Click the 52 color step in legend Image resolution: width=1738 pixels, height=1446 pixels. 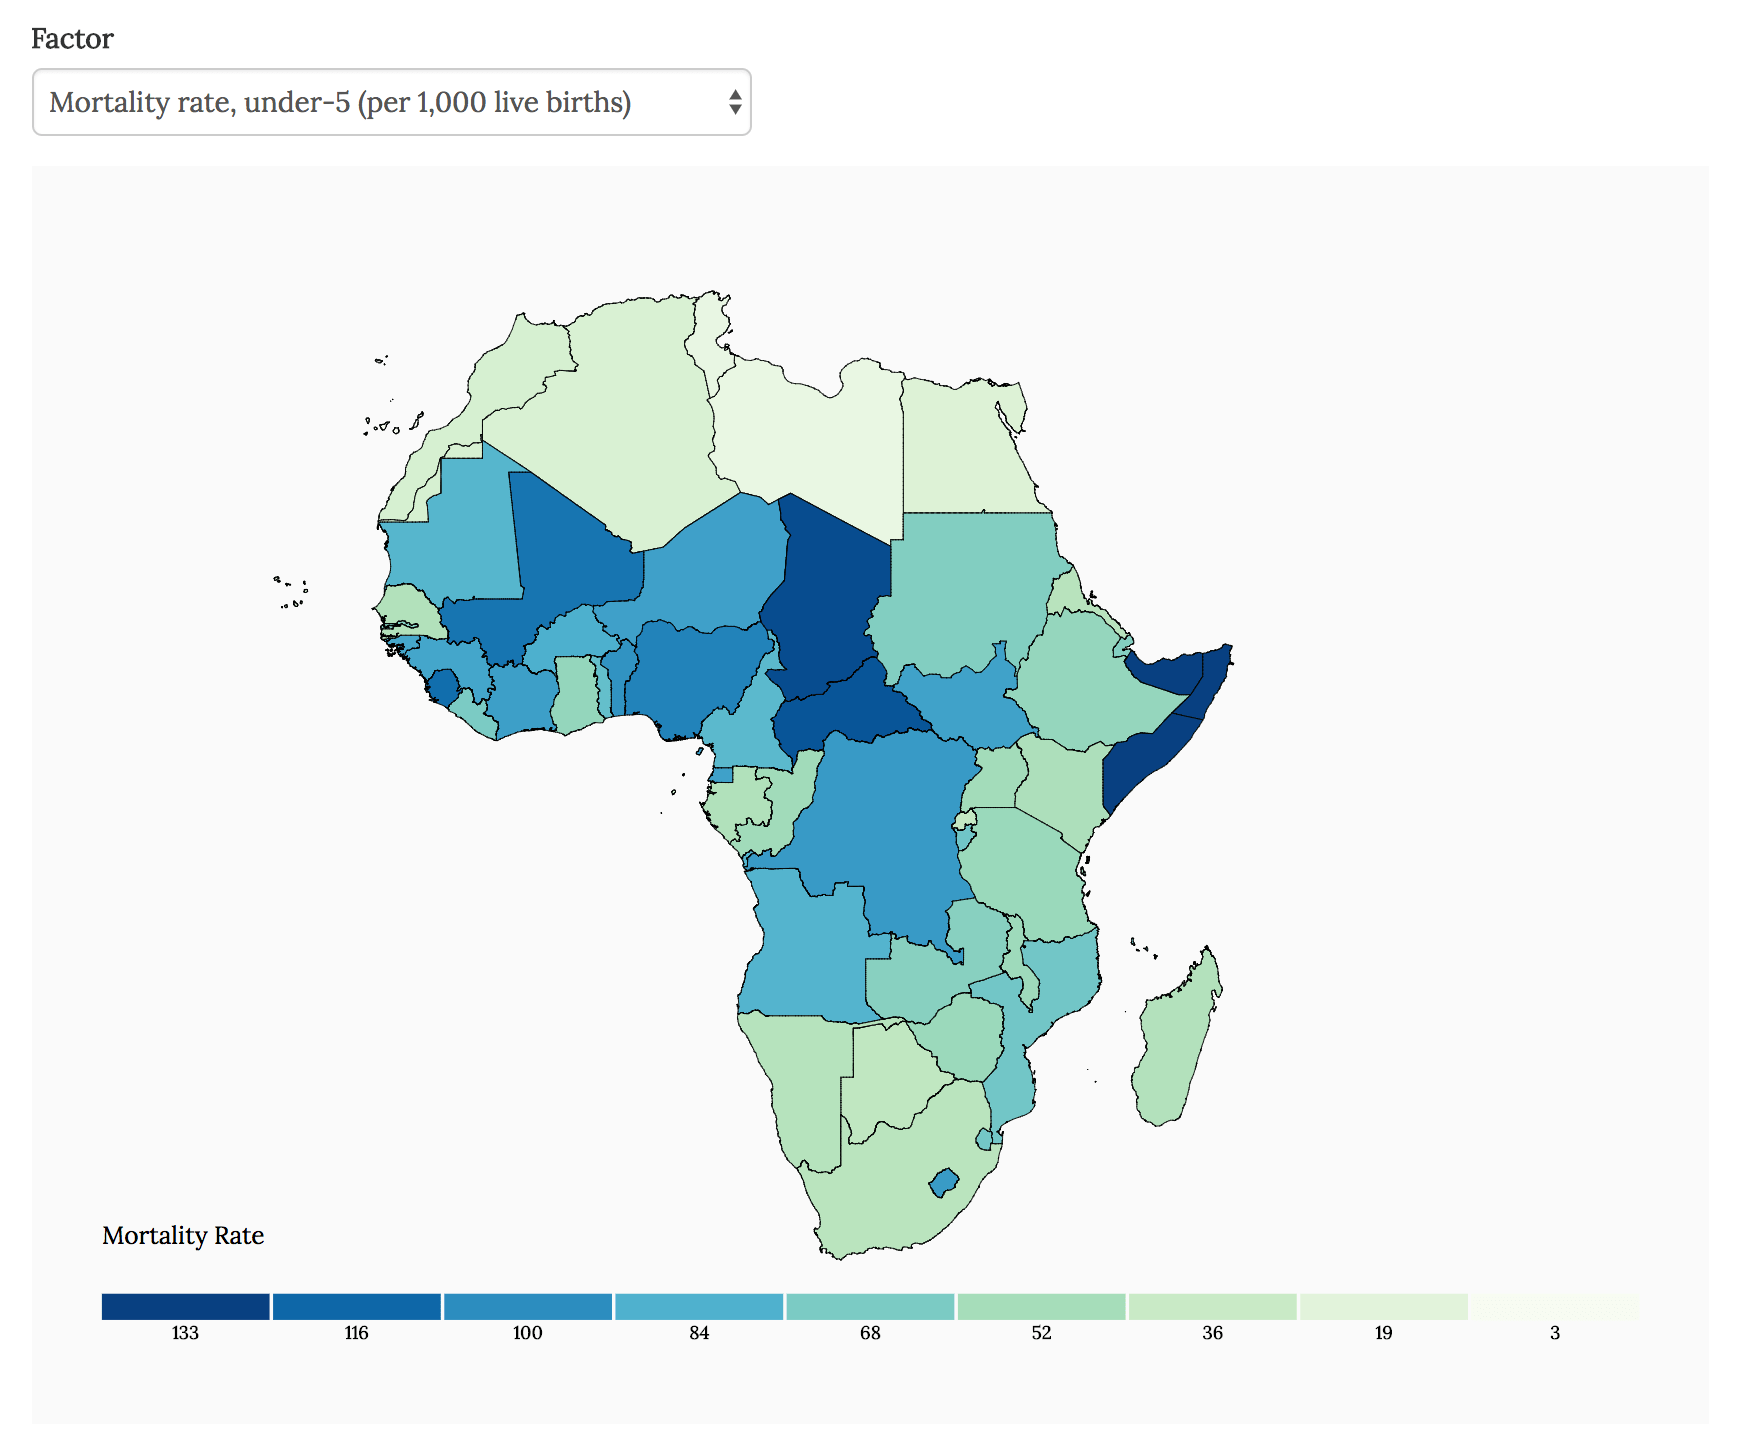[x=1040, y=1305]
